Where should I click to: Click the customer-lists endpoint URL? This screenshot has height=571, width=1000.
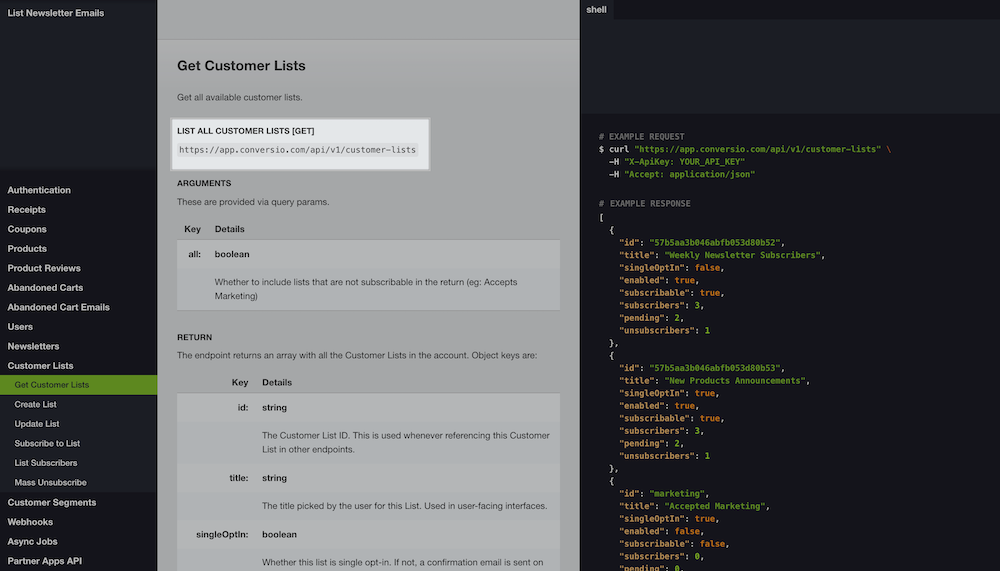tap(297, 150)
